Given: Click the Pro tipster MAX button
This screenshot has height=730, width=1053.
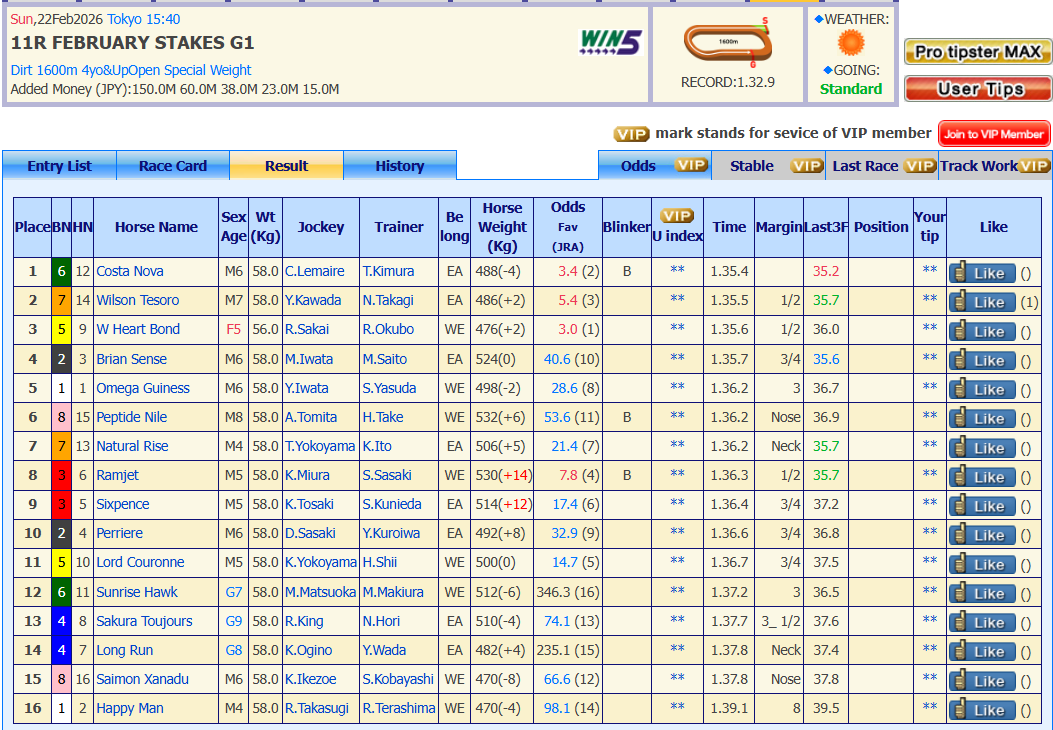Looking at the screenshot, I should click(x=978, y=52).
